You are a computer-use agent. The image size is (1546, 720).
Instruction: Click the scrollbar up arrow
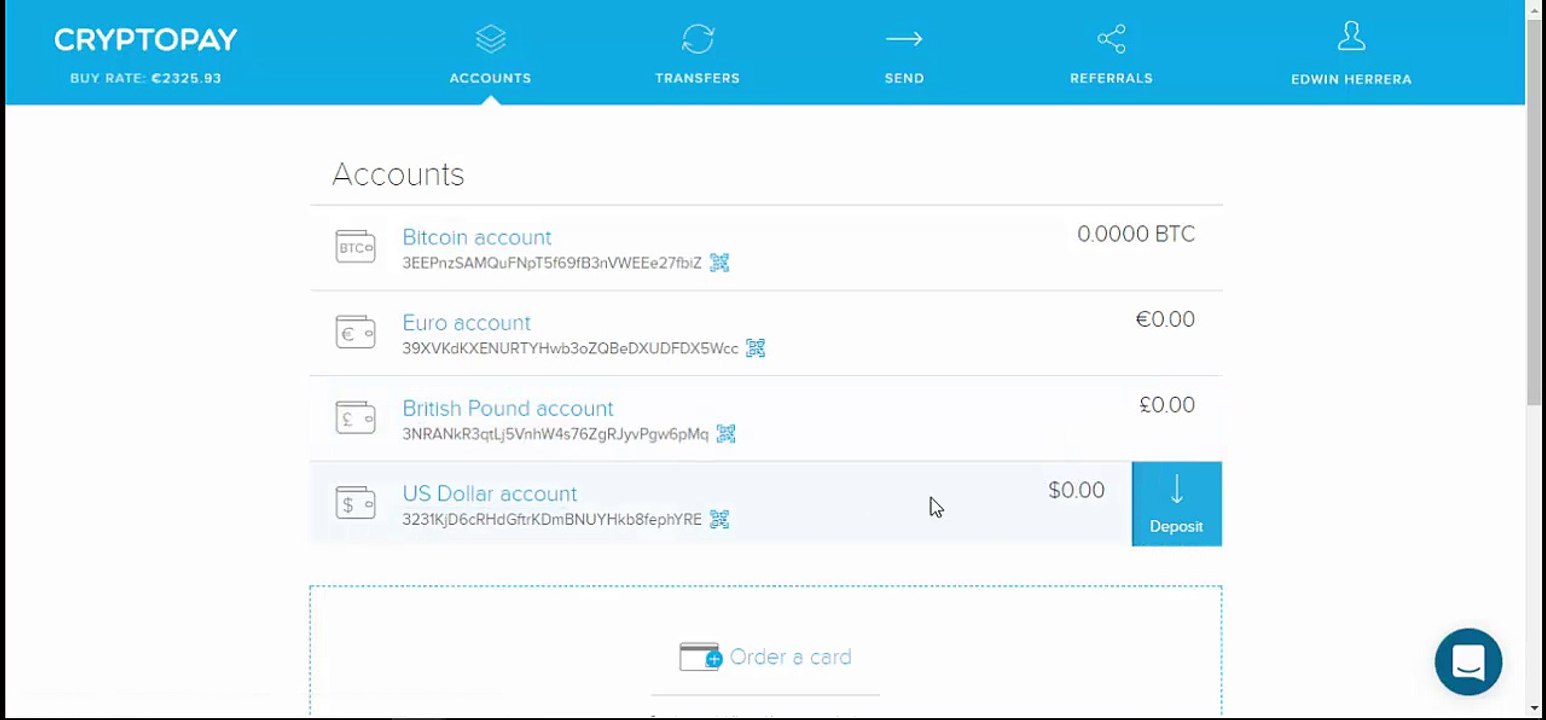tap(1536, 8)
